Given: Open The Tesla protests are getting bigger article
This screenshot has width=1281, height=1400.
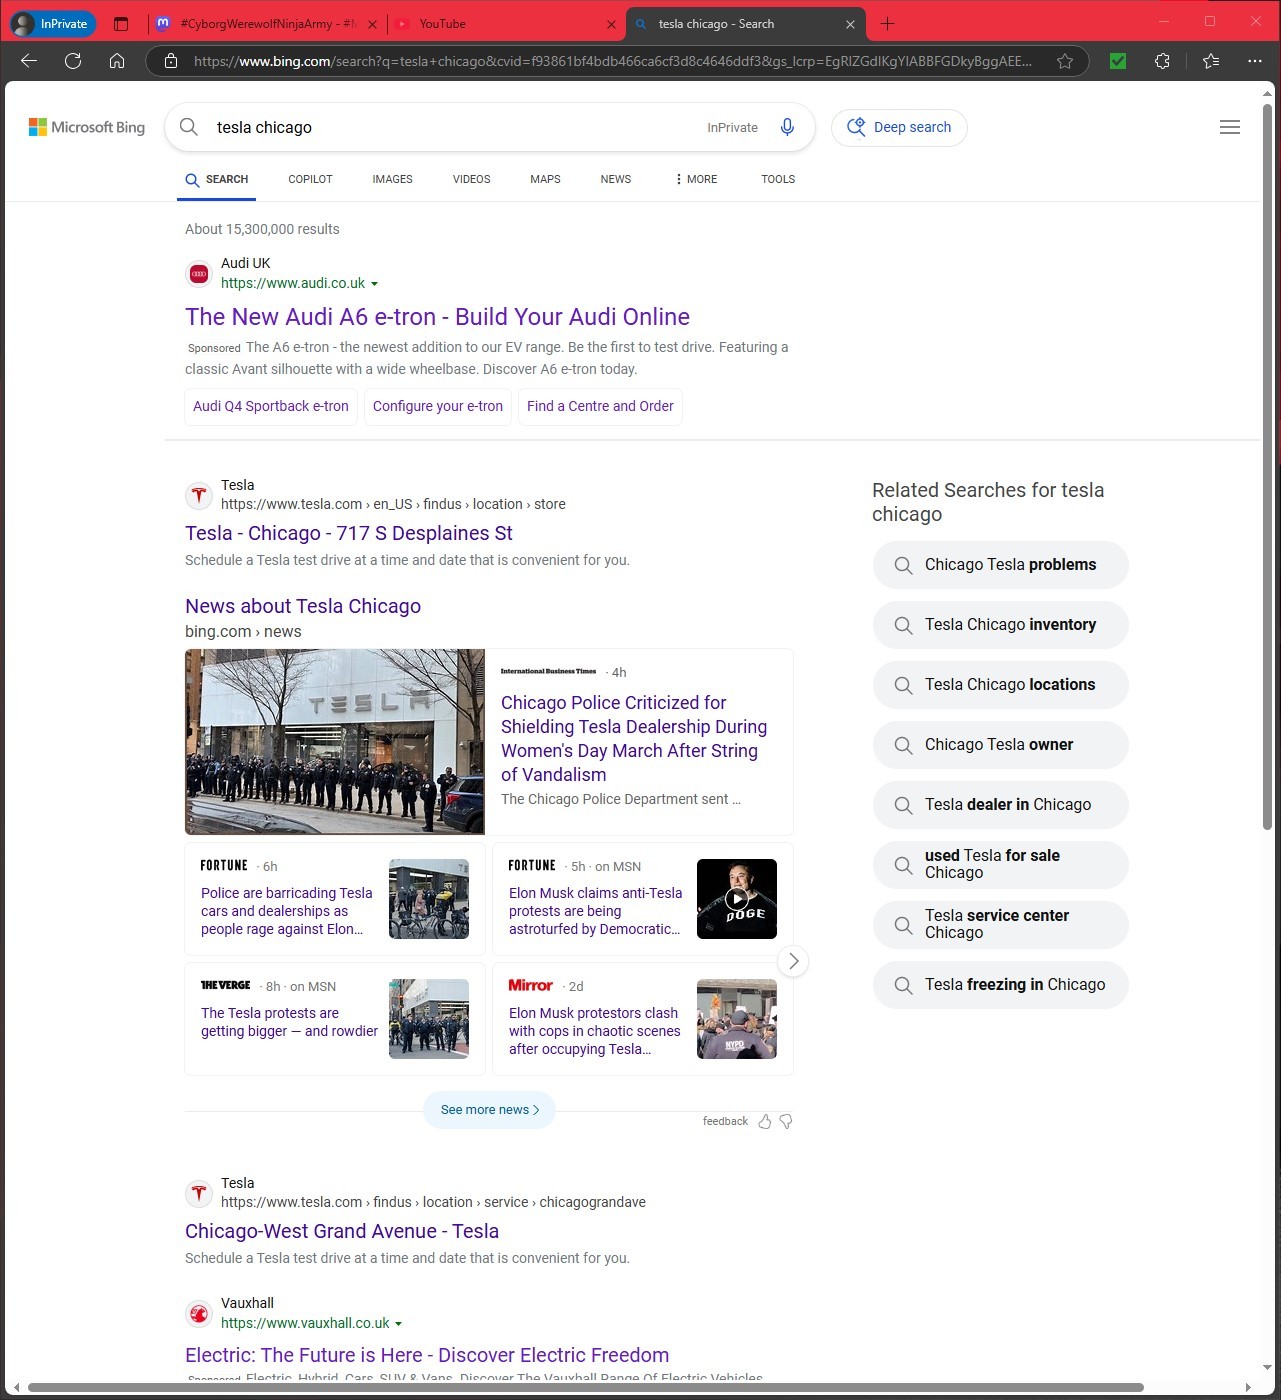Looking at the screenshot, I should 290,1022.
